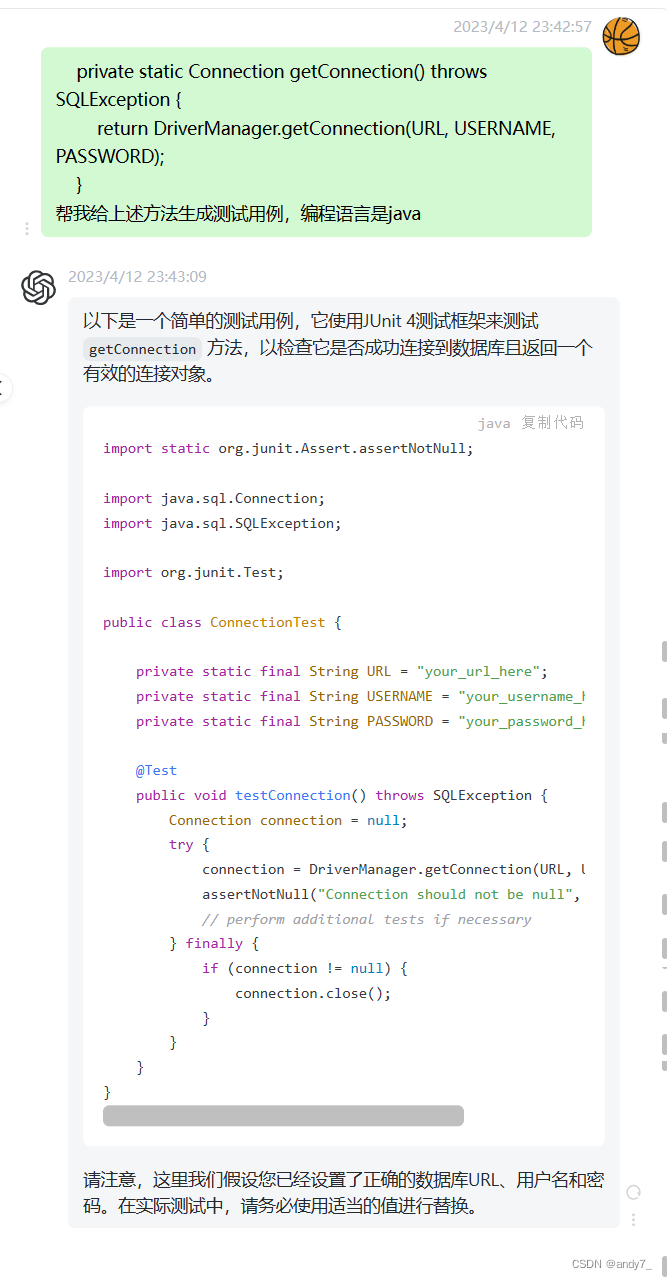
Task: Click the 'import java.sql.SQLException;' line
Action: (222, 523)
